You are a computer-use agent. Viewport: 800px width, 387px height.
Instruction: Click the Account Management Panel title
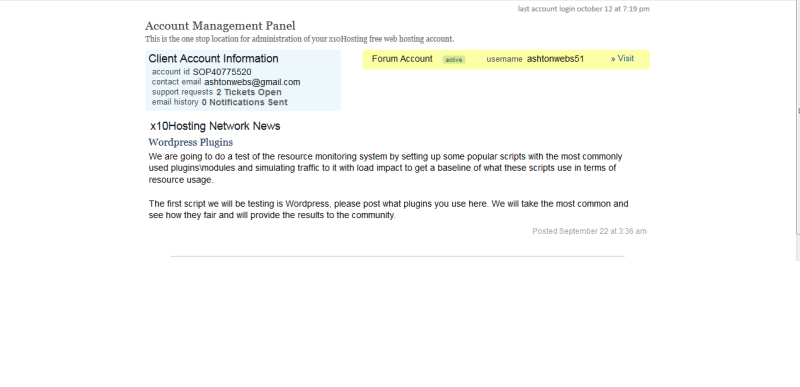pos(220,26)
